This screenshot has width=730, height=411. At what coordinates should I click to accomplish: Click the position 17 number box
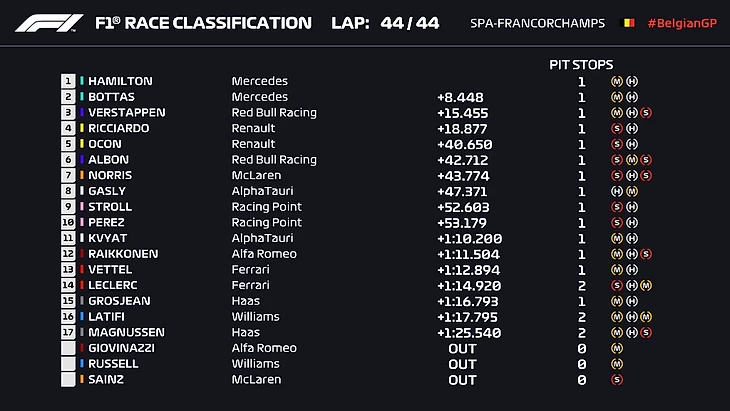[x=68, y=332]
